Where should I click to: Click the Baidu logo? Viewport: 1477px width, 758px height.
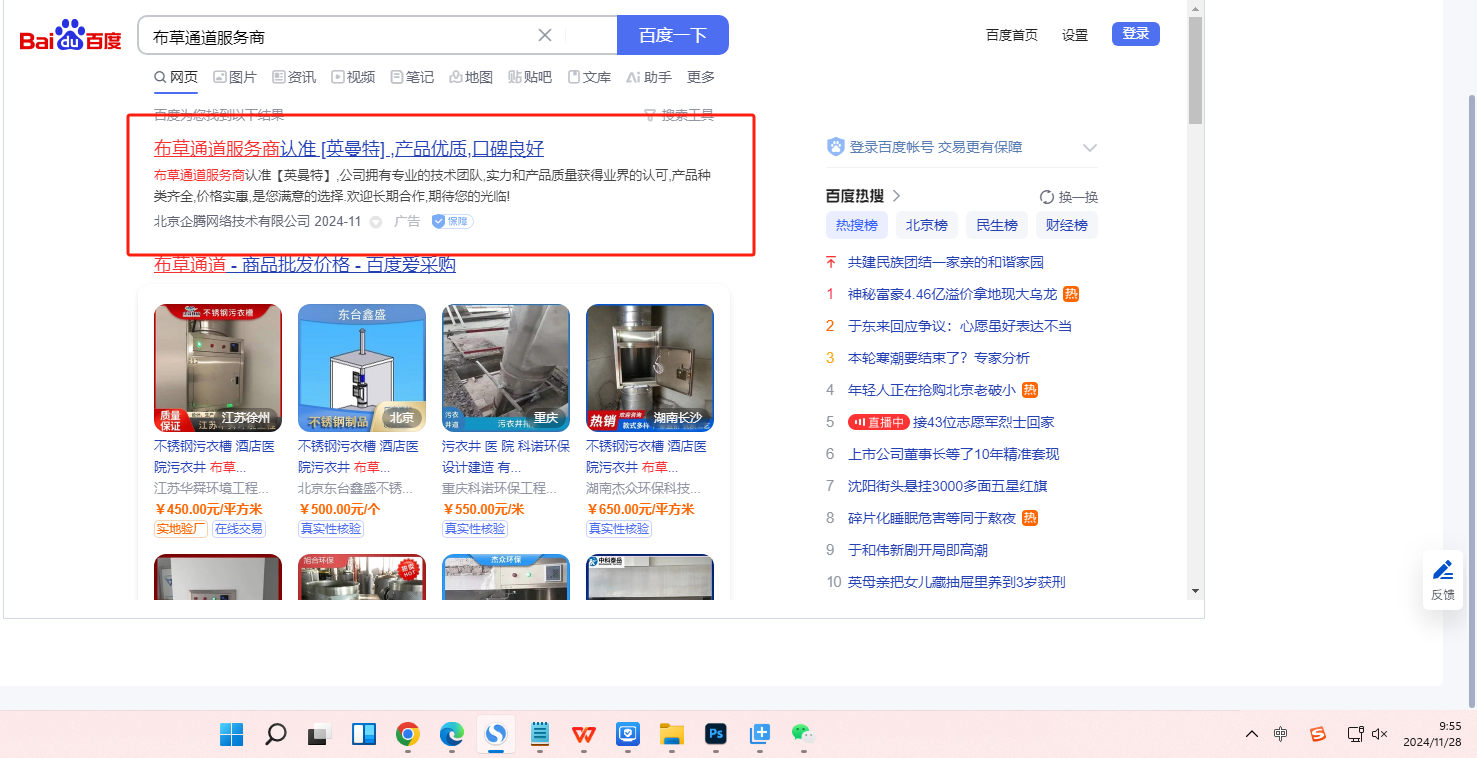[70, 36]
